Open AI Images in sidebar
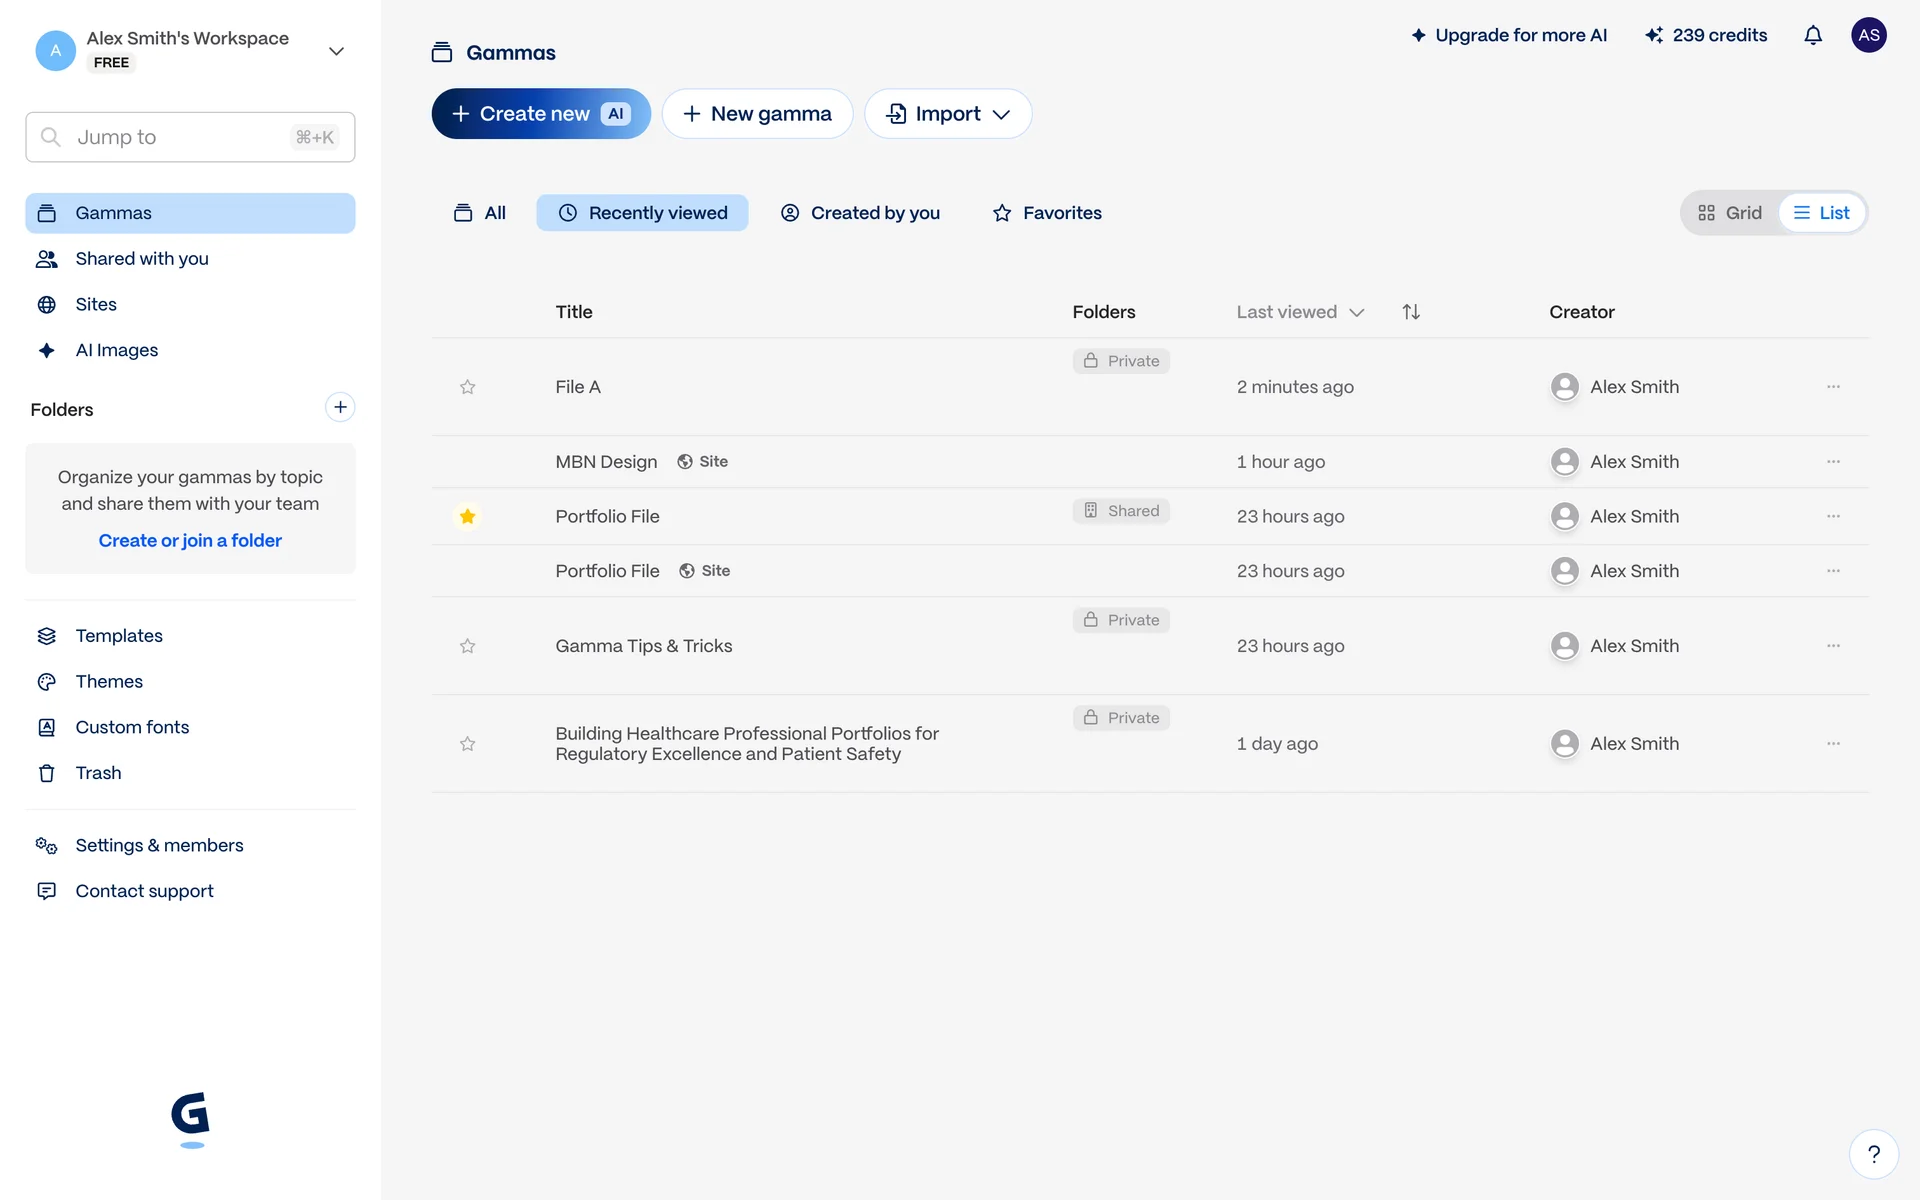 tap(117, 350)
